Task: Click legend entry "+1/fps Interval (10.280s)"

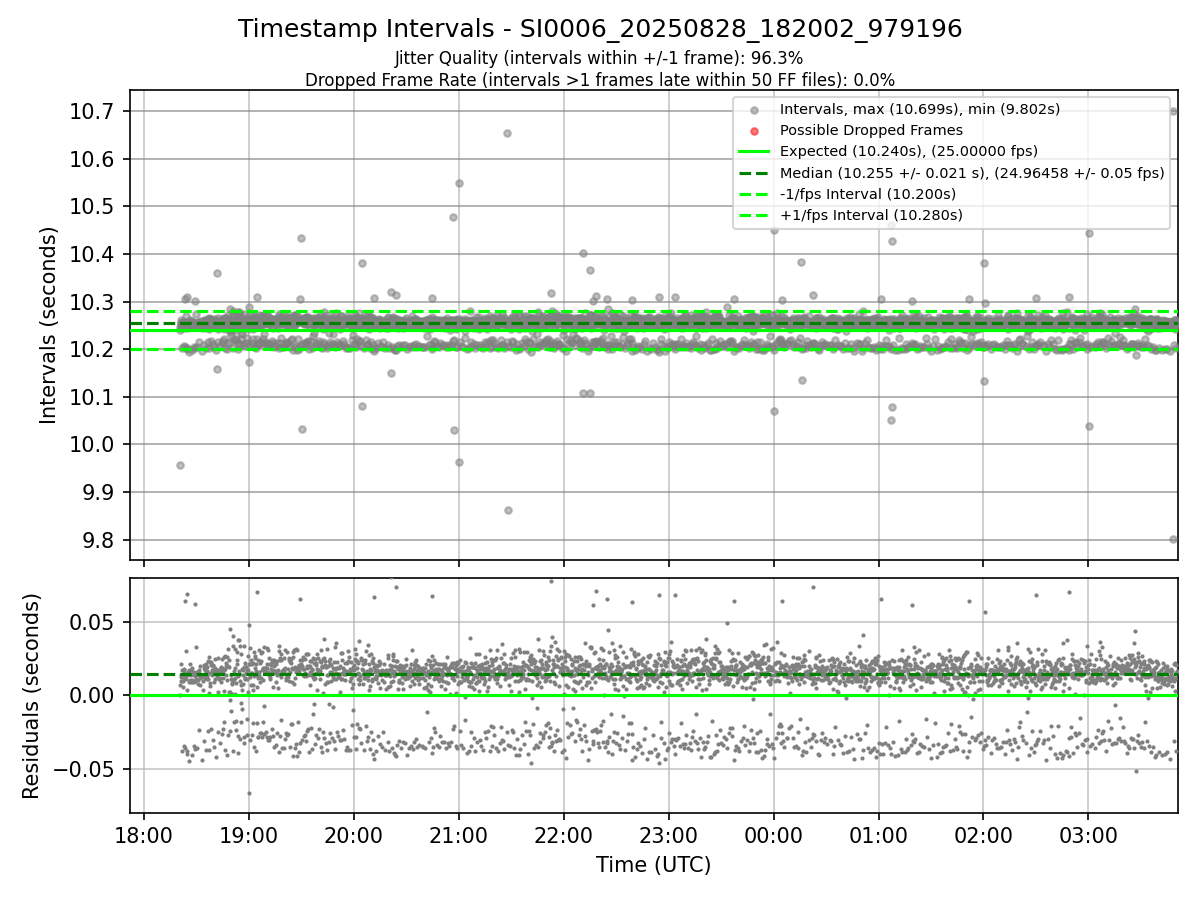Action: (871, 214)
